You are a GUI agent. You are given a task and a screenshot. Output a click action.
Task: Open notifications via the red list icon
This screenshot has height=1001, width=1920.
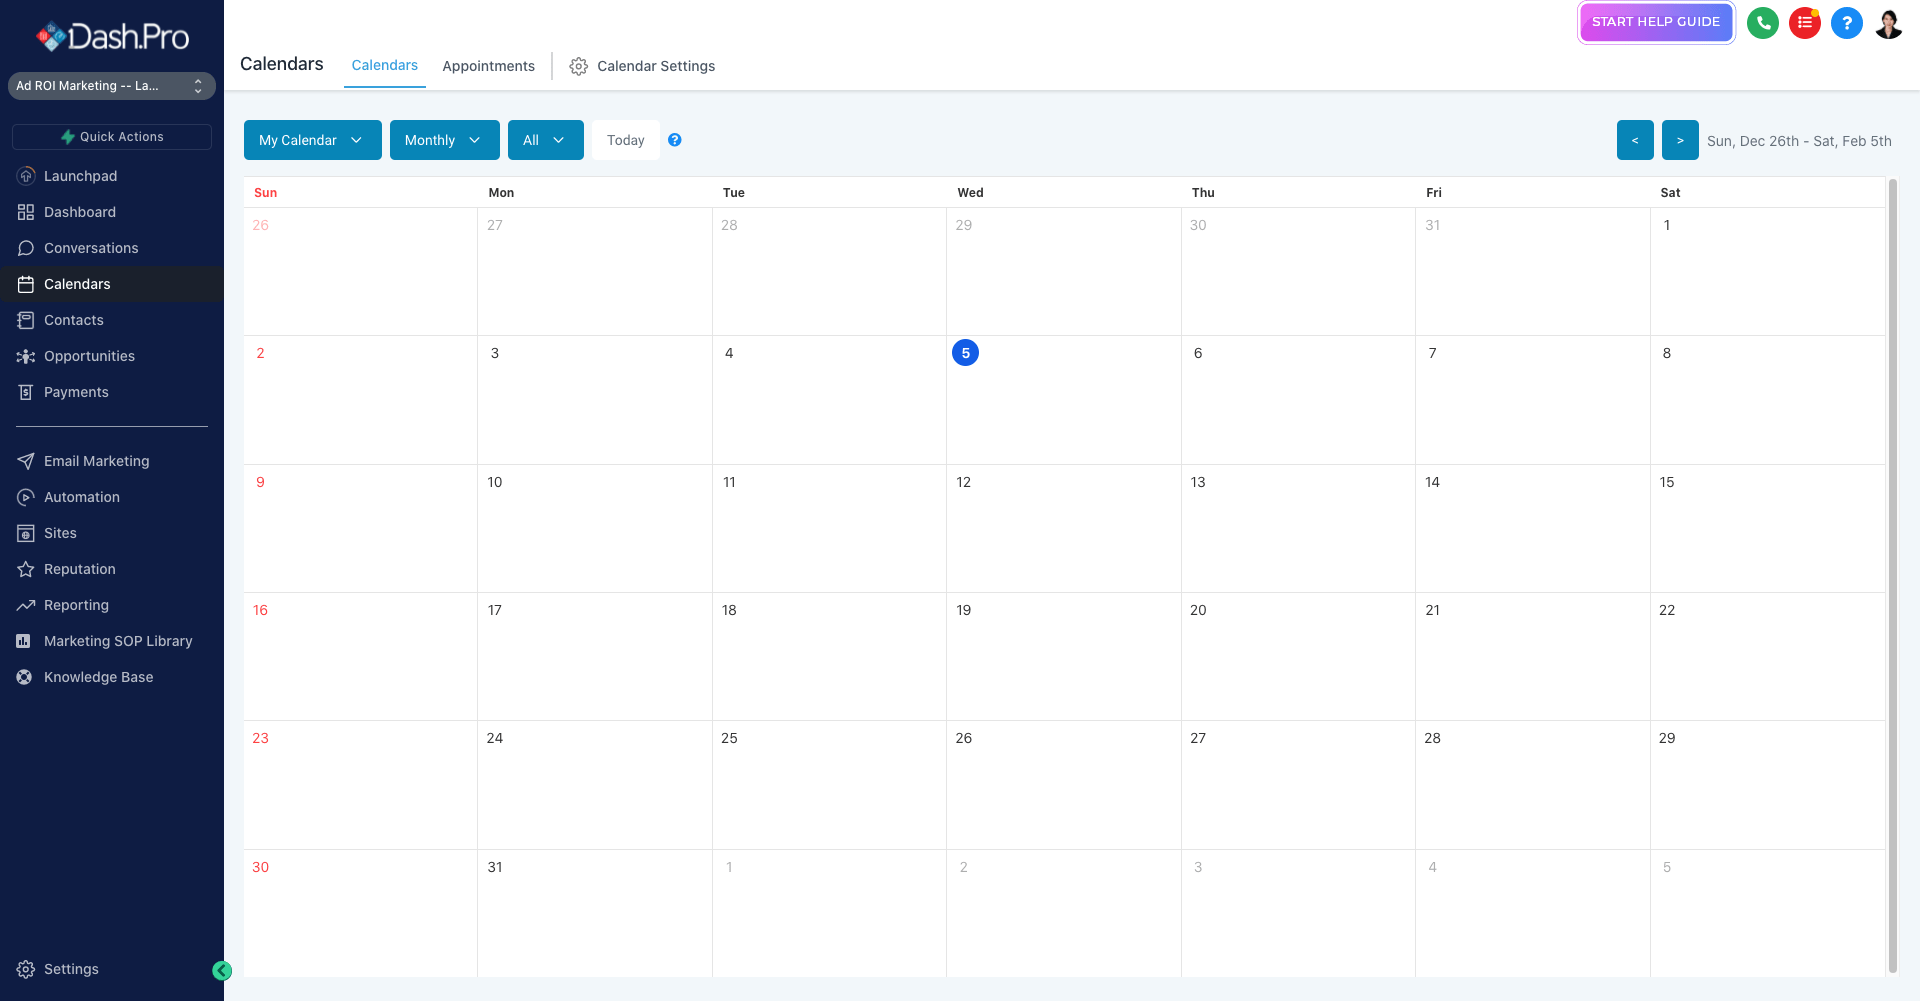coord(1805,22)
